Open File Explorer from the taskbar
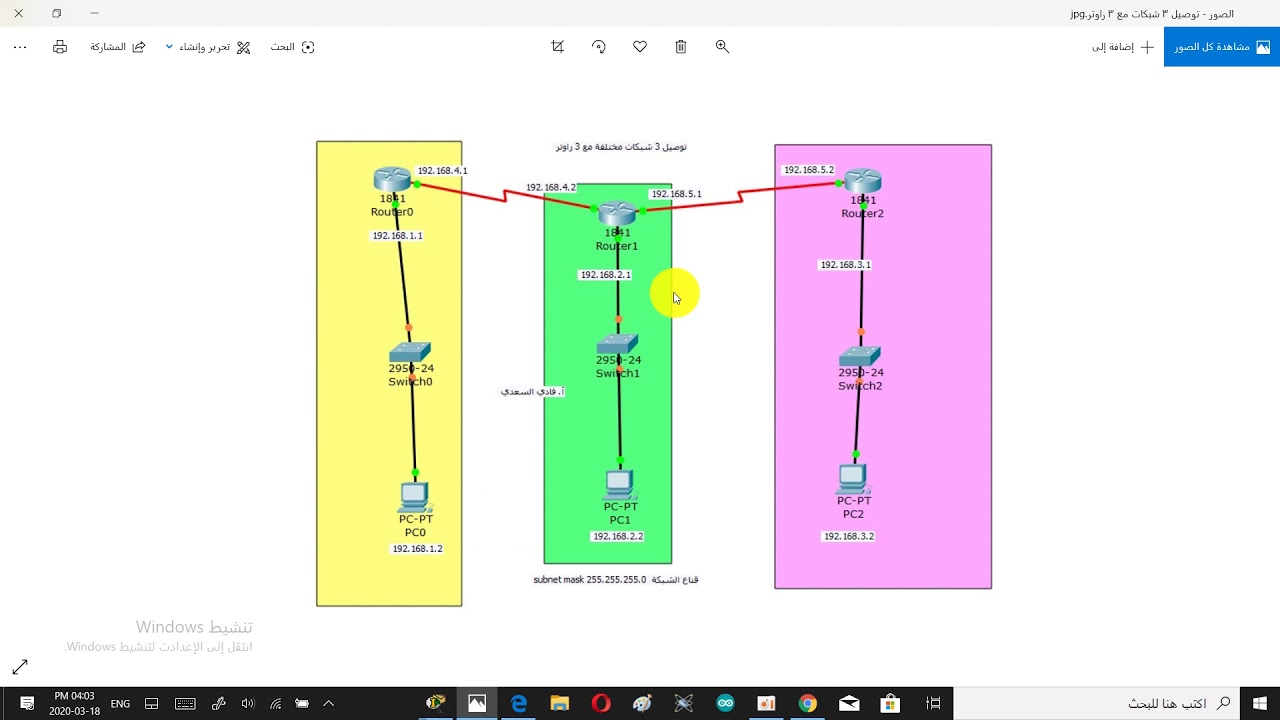The height and width of the screenshot is (720, 1280). point(560,704)
